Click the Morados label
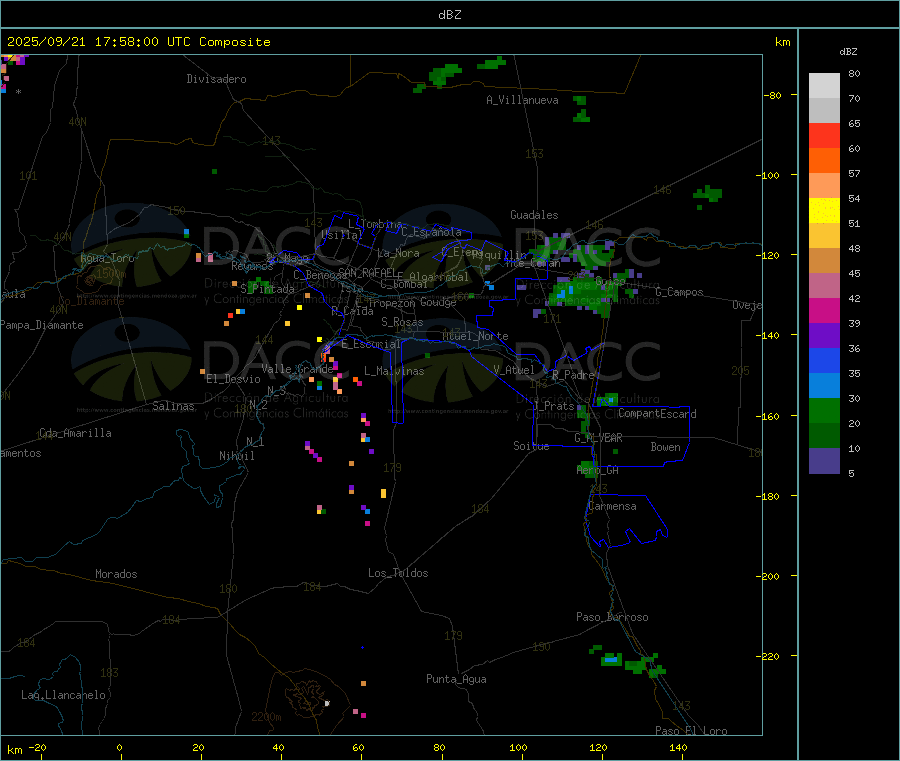Image resolution: width=900 pixels, height=761 pixels. (116, 574)
